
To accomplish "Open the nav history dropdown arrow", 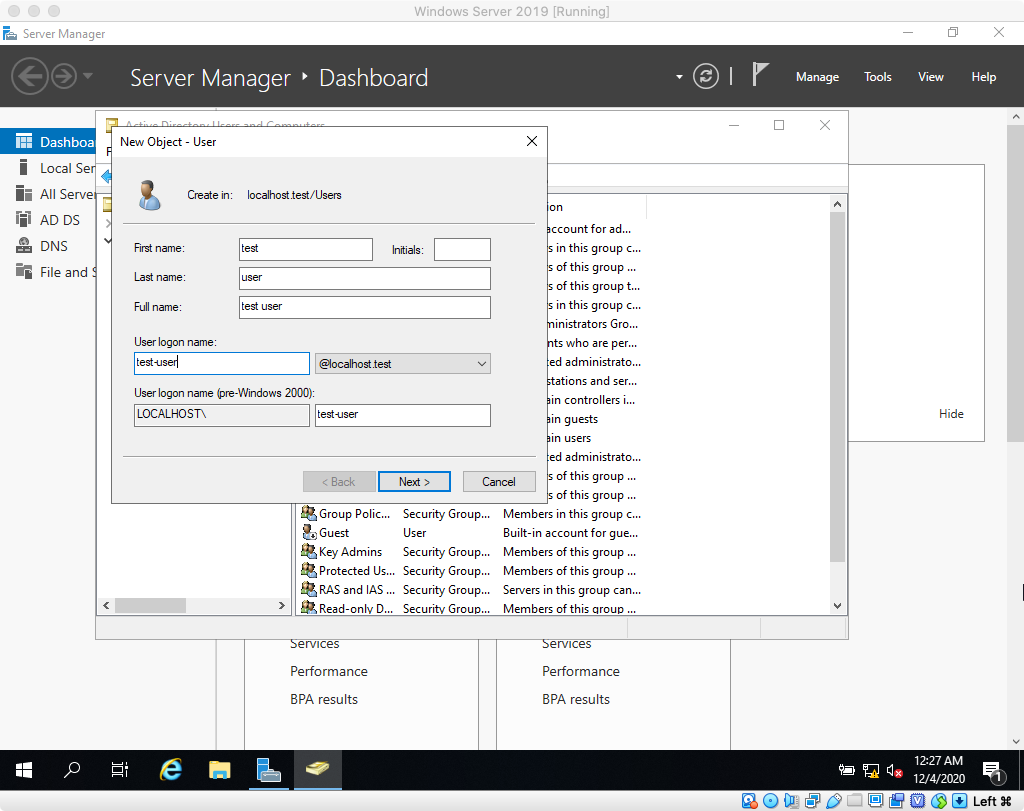I will point(88,76).
